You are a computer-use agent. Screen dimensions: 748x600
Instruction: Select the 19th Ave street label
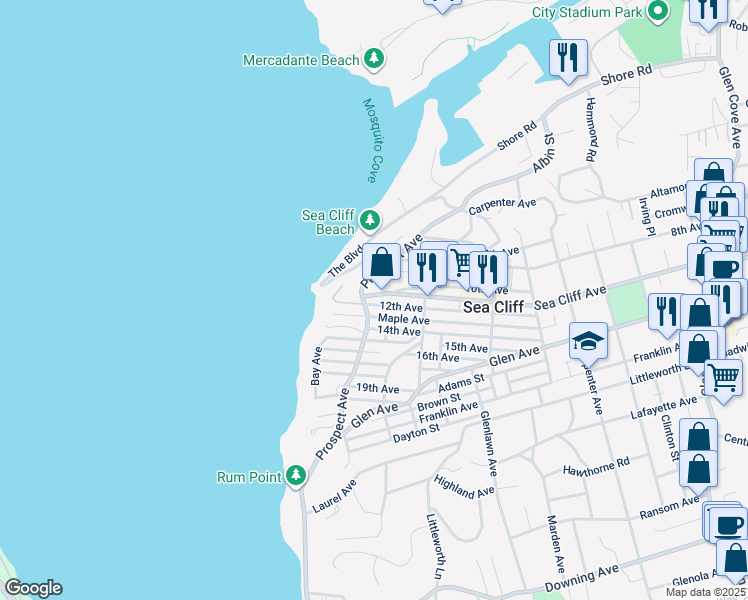click(378, 388)
